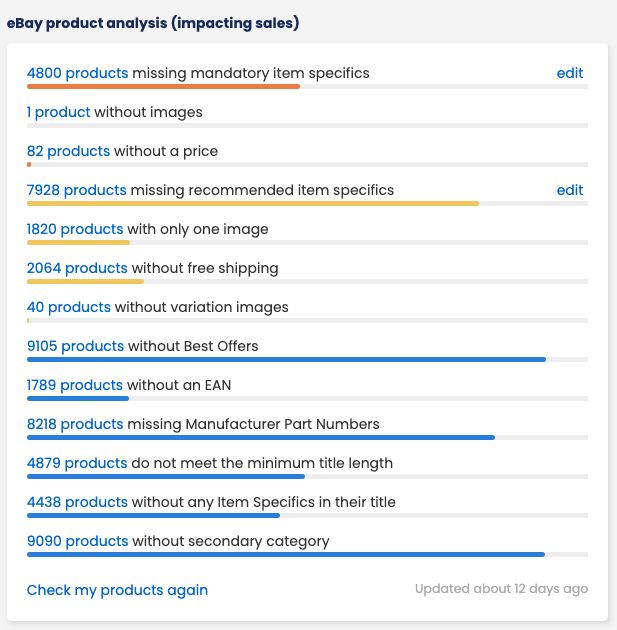Image resolution: width=617 pixels, height=630 pixels.
Task: Open 4438 products without Item Specifics in title
Action: pyautogui.click(x=77, y=502)
